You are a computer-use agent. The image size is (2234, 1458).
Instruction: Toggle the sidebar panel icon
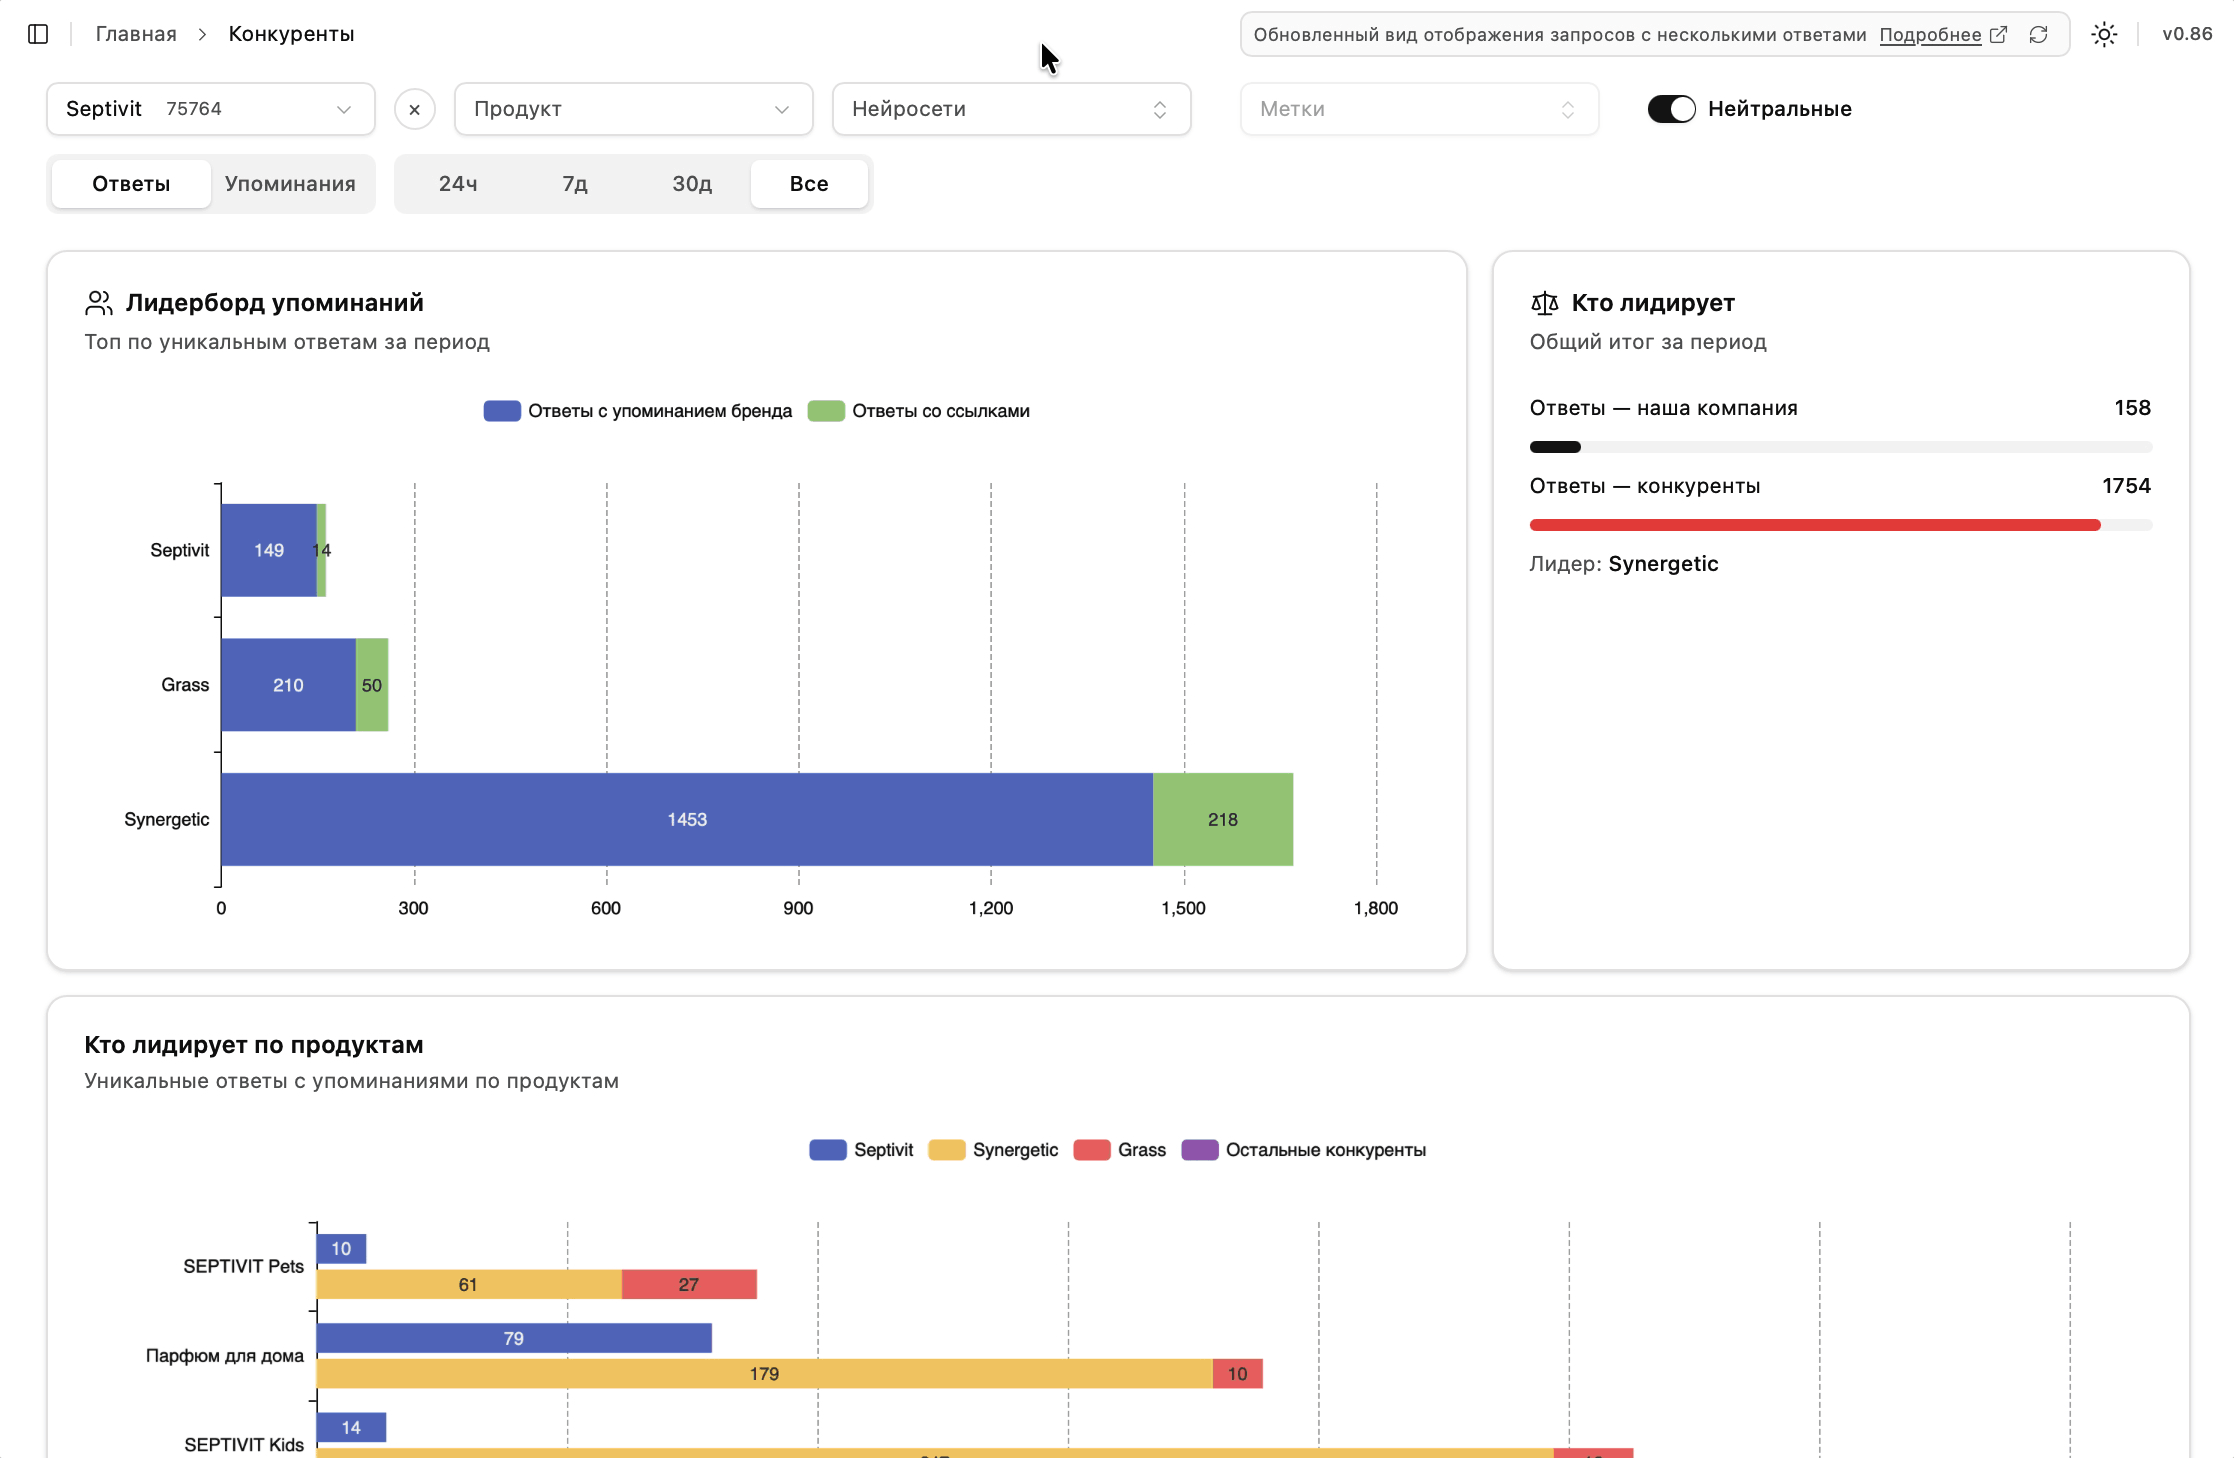pyautogui.click(x=38, y=34)
